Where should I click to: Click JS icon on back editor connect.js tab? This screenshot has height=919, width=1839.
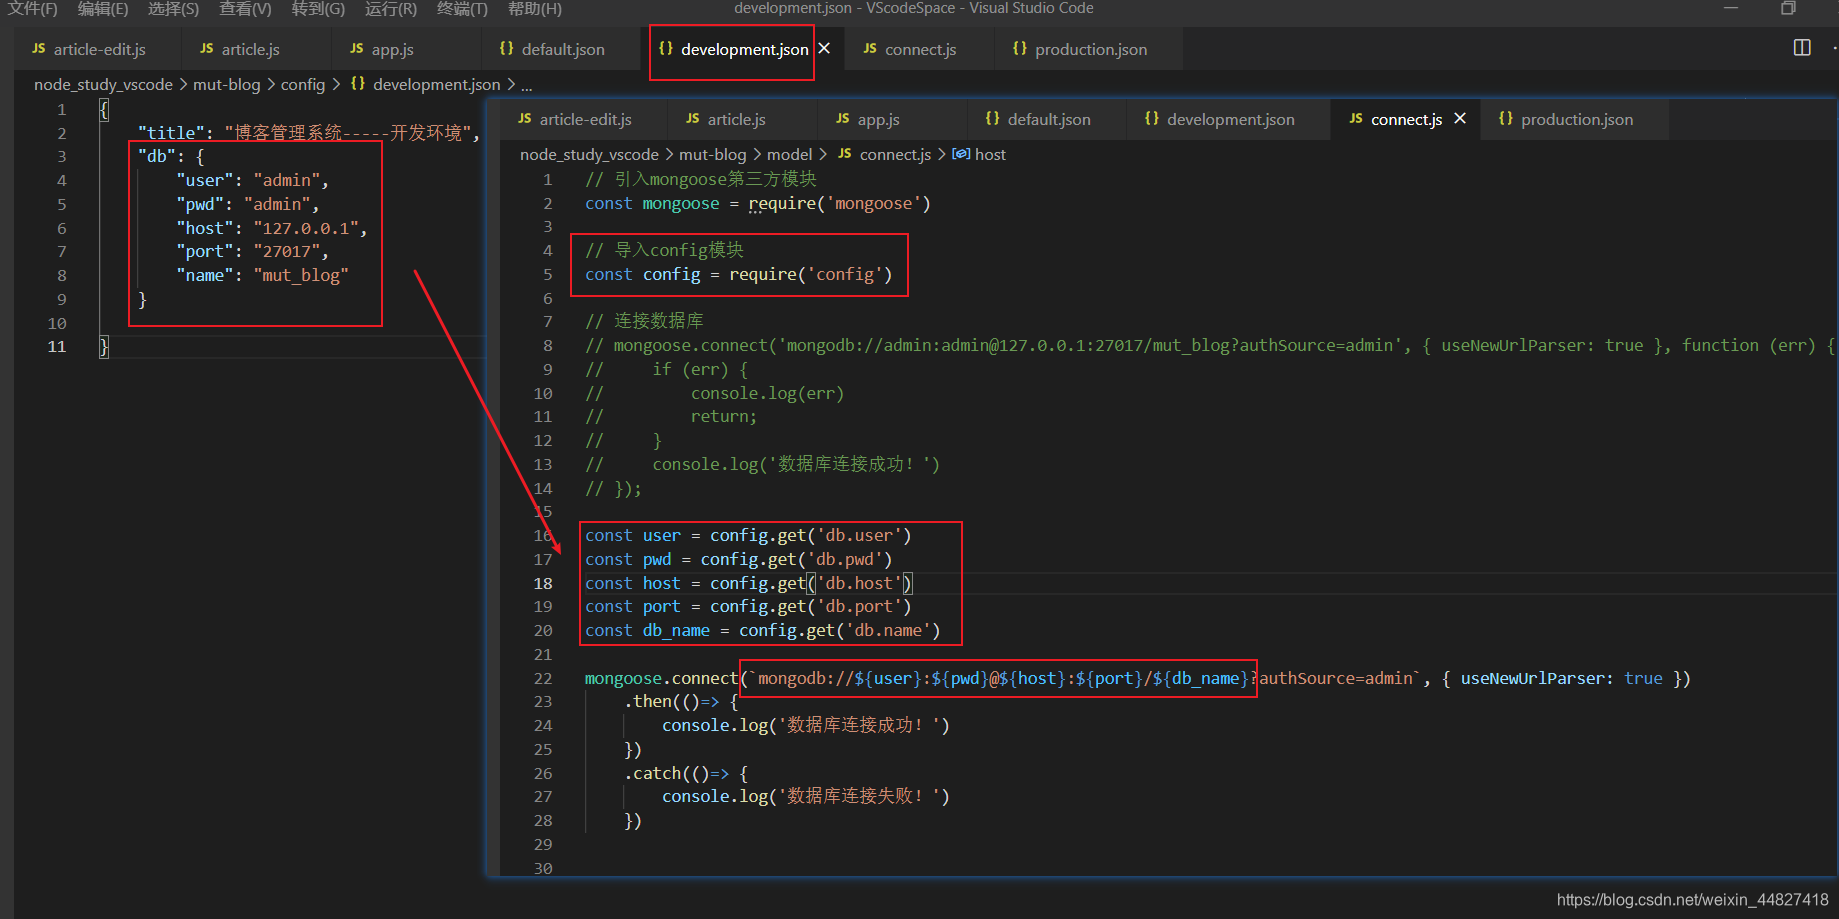pyautogui.click(x=870, y=48)
